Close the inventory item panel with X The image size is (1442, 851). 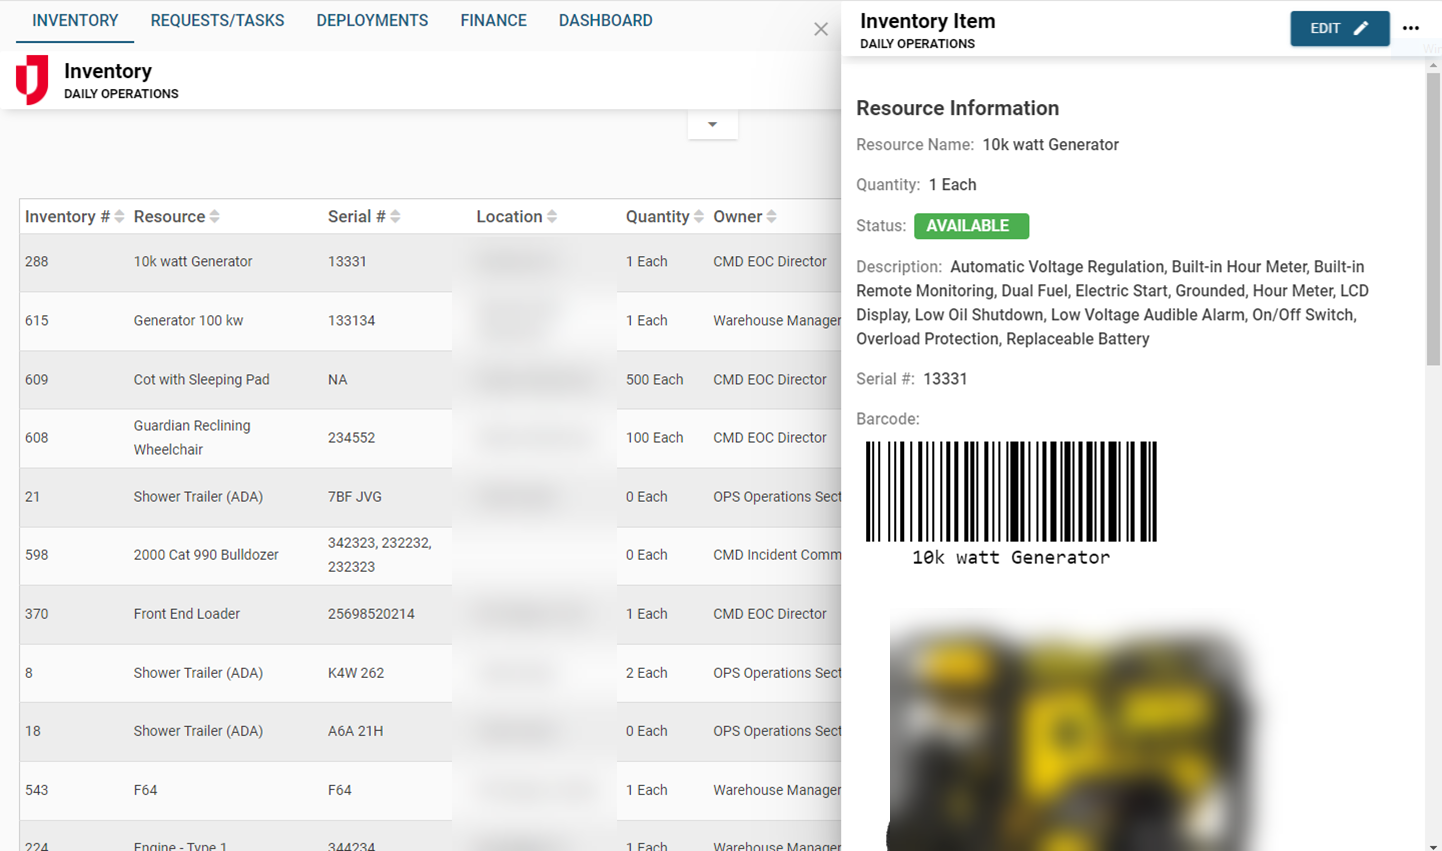coord(821,29)
